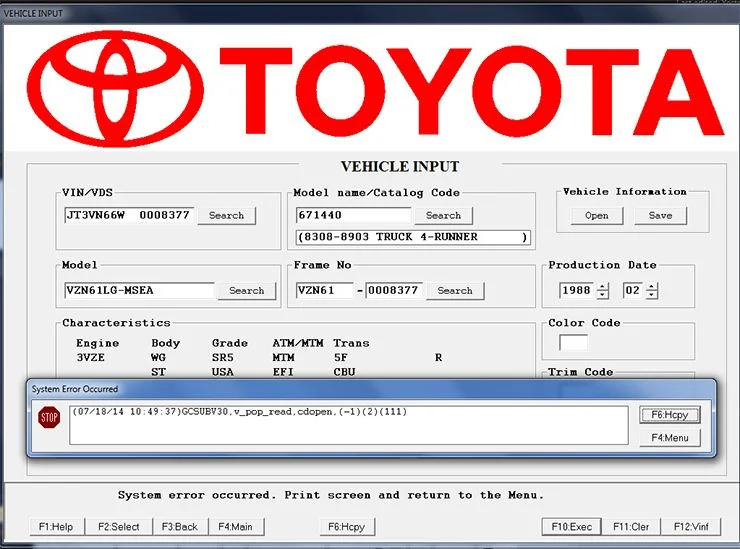Click the empty Color Code field
740x549 pixels.
[573, 343]
